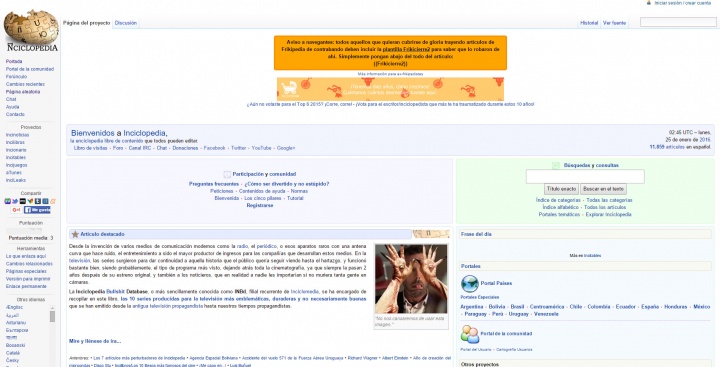Click 'Lo que enlaza aquí' tool link
Viewport: 720px width, 367px height.
click(x=26, y=256)
